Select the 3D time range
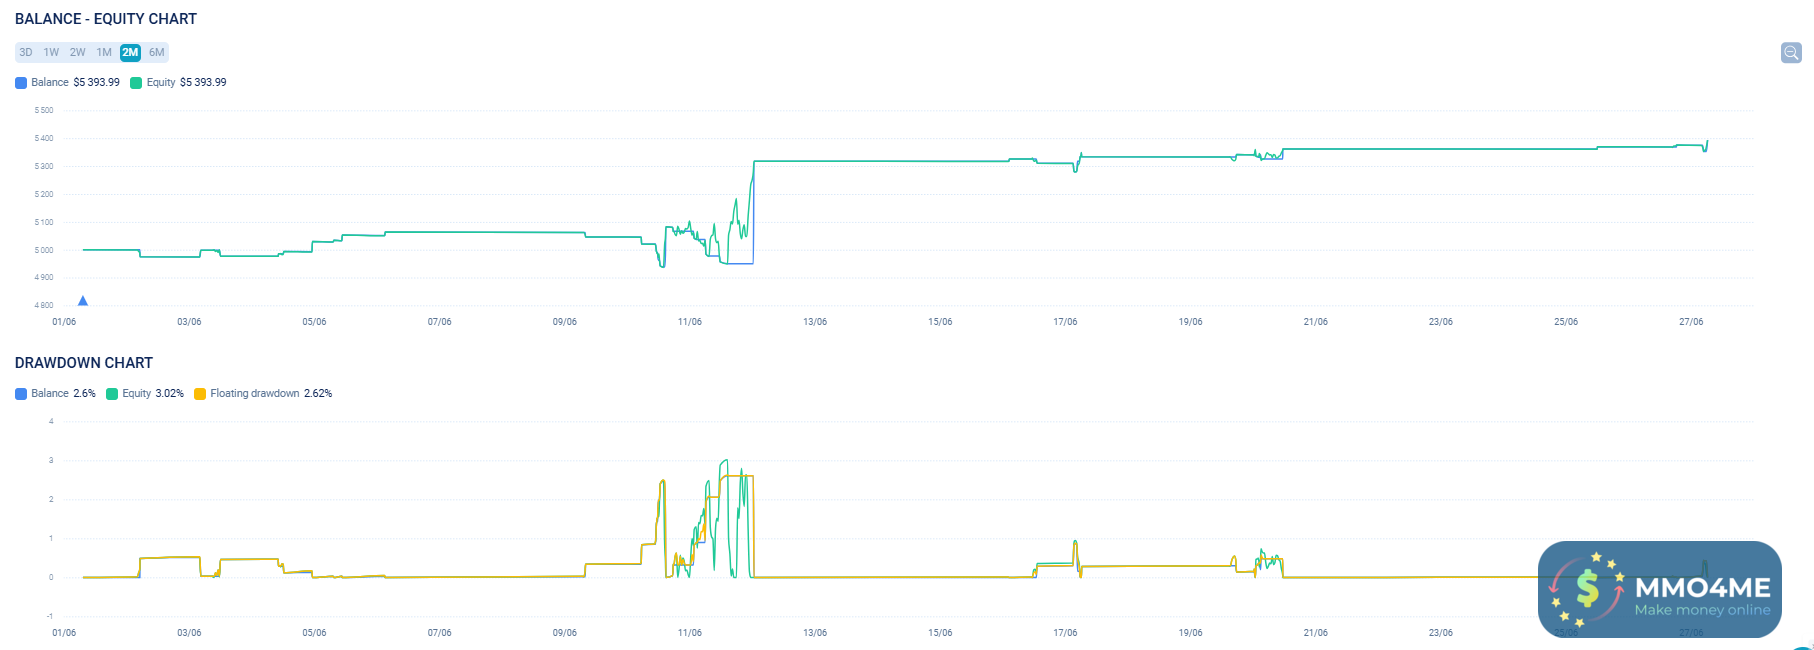 pyautogui.click(x=26, y=53)
